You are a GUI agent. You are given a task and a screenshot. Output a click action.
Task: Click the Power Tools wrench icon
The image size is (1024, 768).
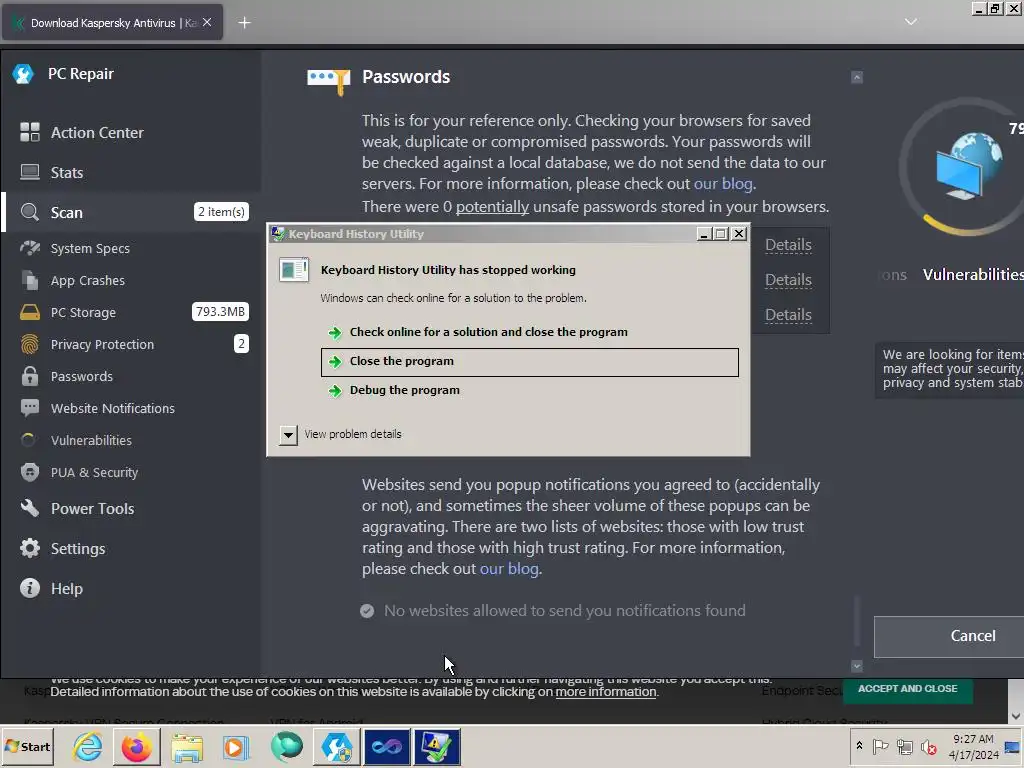[x=29, y=507]
